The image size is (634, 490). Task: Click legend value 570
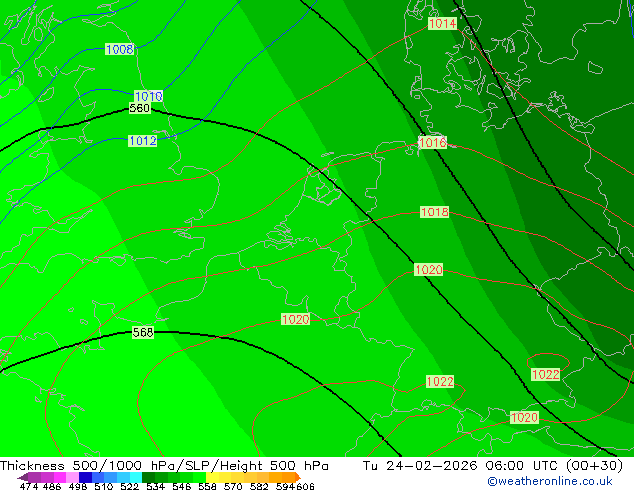click(233, 486)
